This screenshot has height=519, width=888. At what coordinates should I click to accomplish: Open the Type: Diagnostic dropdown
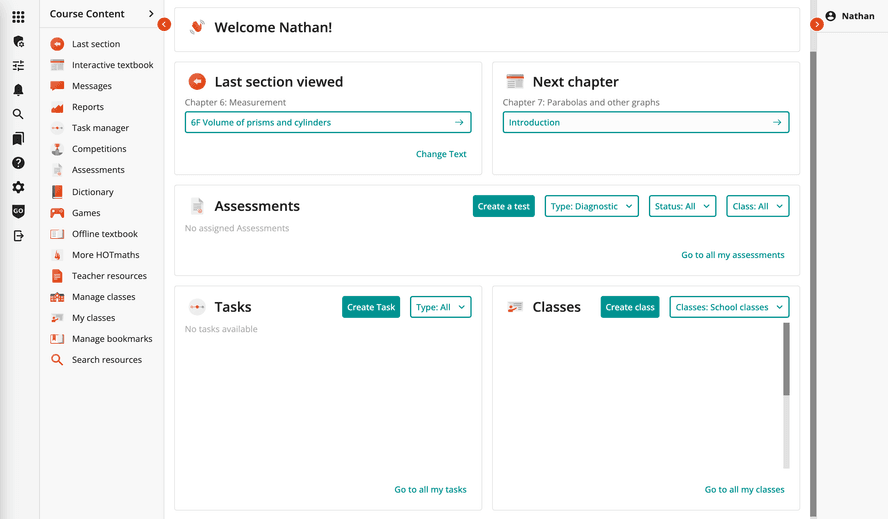[x=591, y=206]
